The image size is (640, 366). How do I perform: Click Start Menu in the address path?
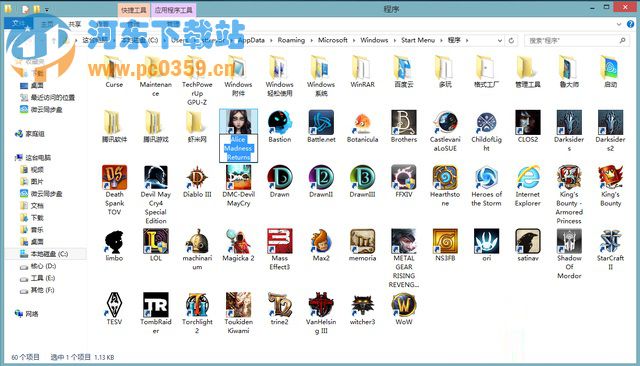tap(418, 40)
